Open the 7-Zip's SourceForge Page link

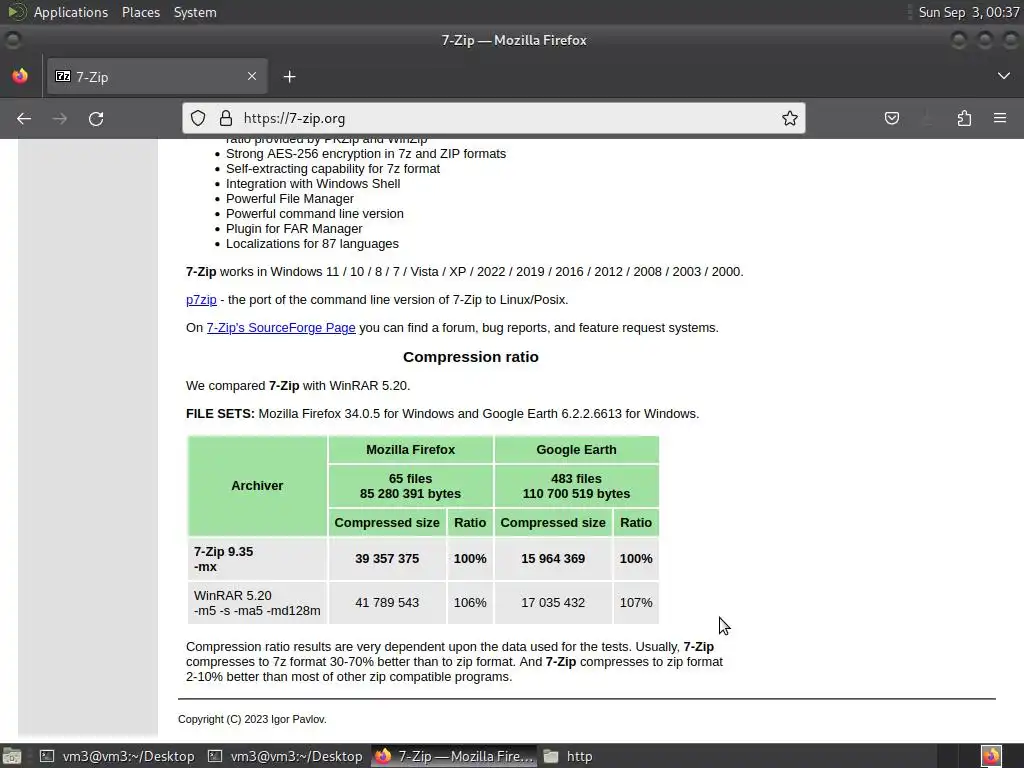(281, 328)
